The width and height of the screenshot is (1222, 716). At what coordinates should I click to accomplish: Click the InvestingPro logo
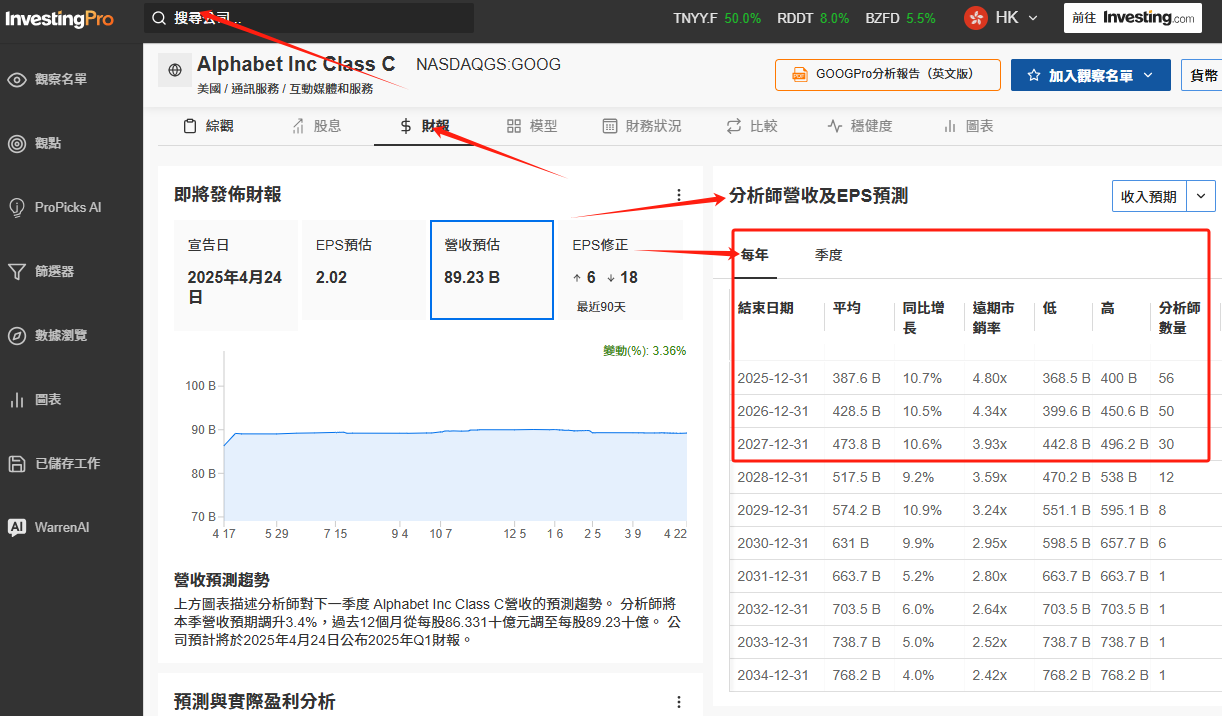(x=60, y=19)
